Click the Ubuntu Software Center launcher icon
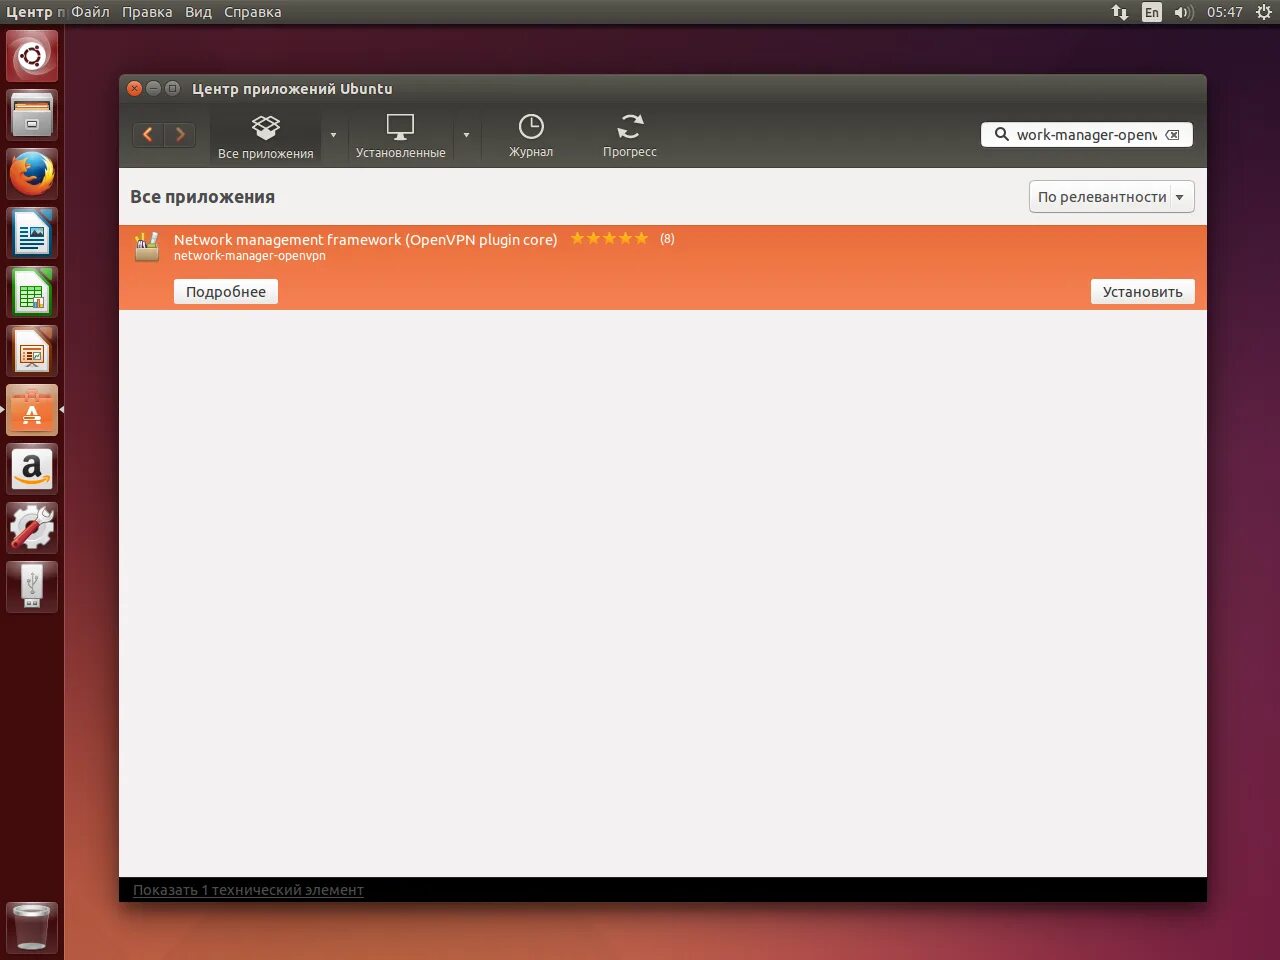1280x960 pixels. pos(32,410)
